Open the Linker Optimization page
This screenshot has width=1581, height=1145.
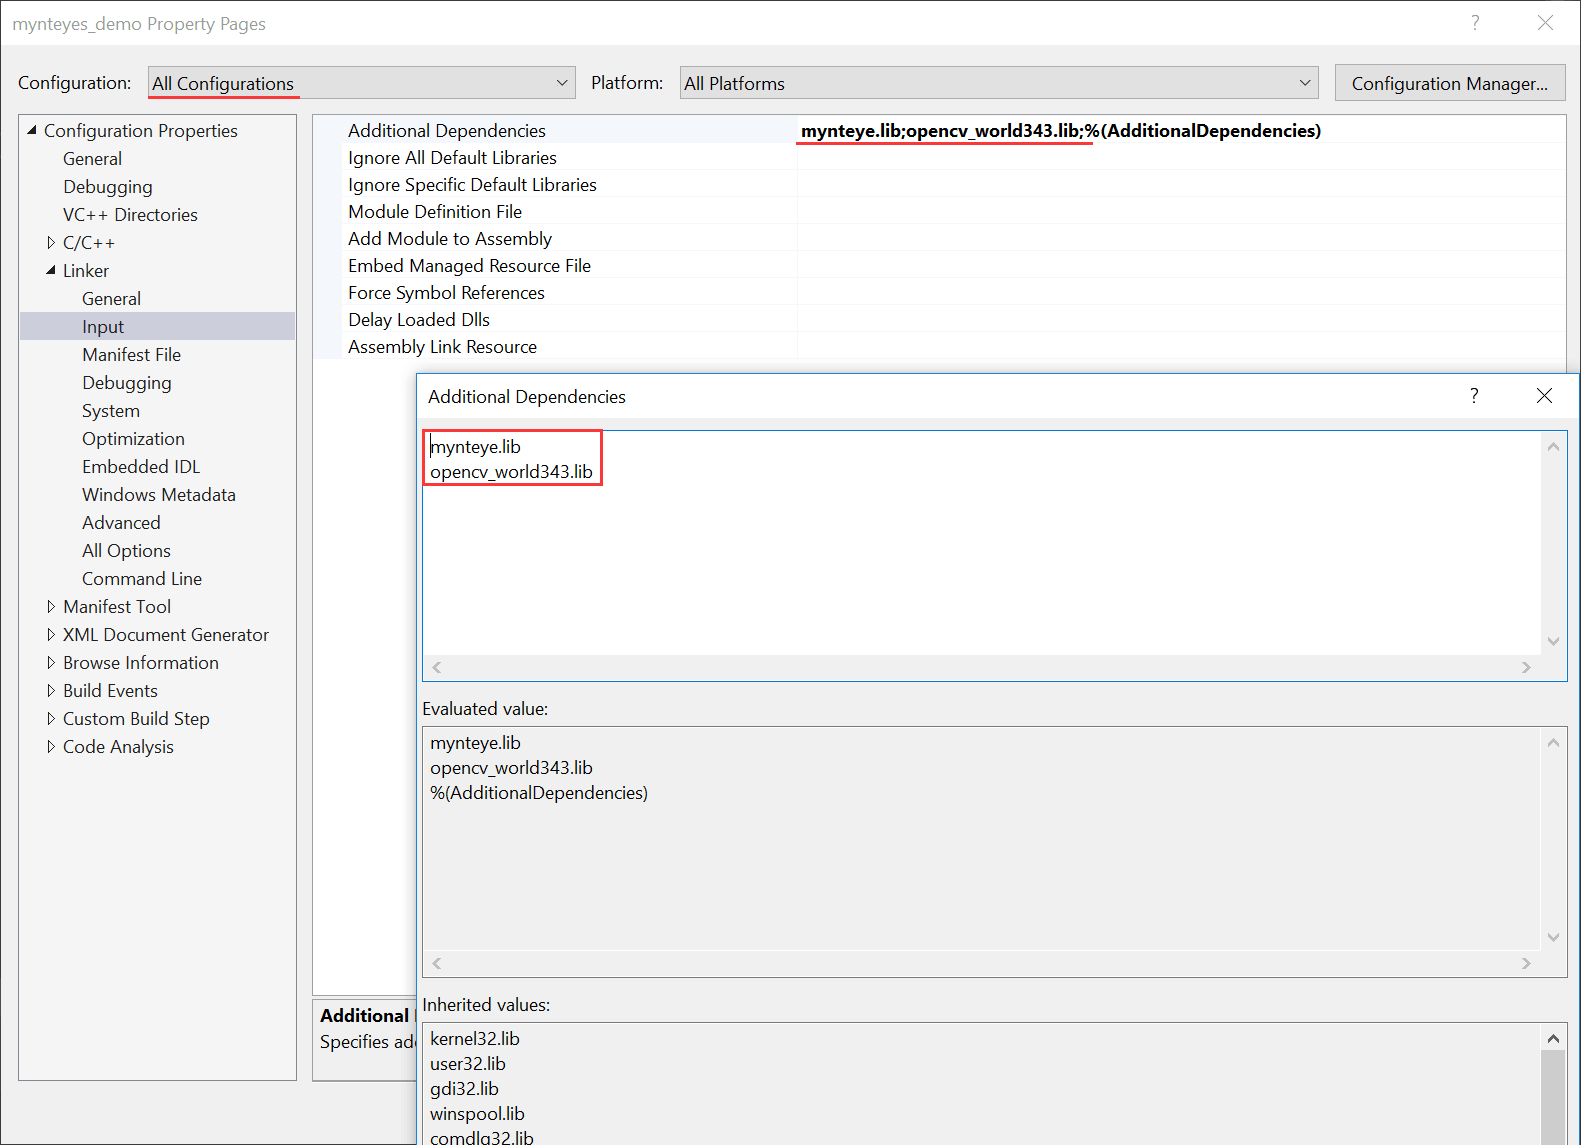133,439
